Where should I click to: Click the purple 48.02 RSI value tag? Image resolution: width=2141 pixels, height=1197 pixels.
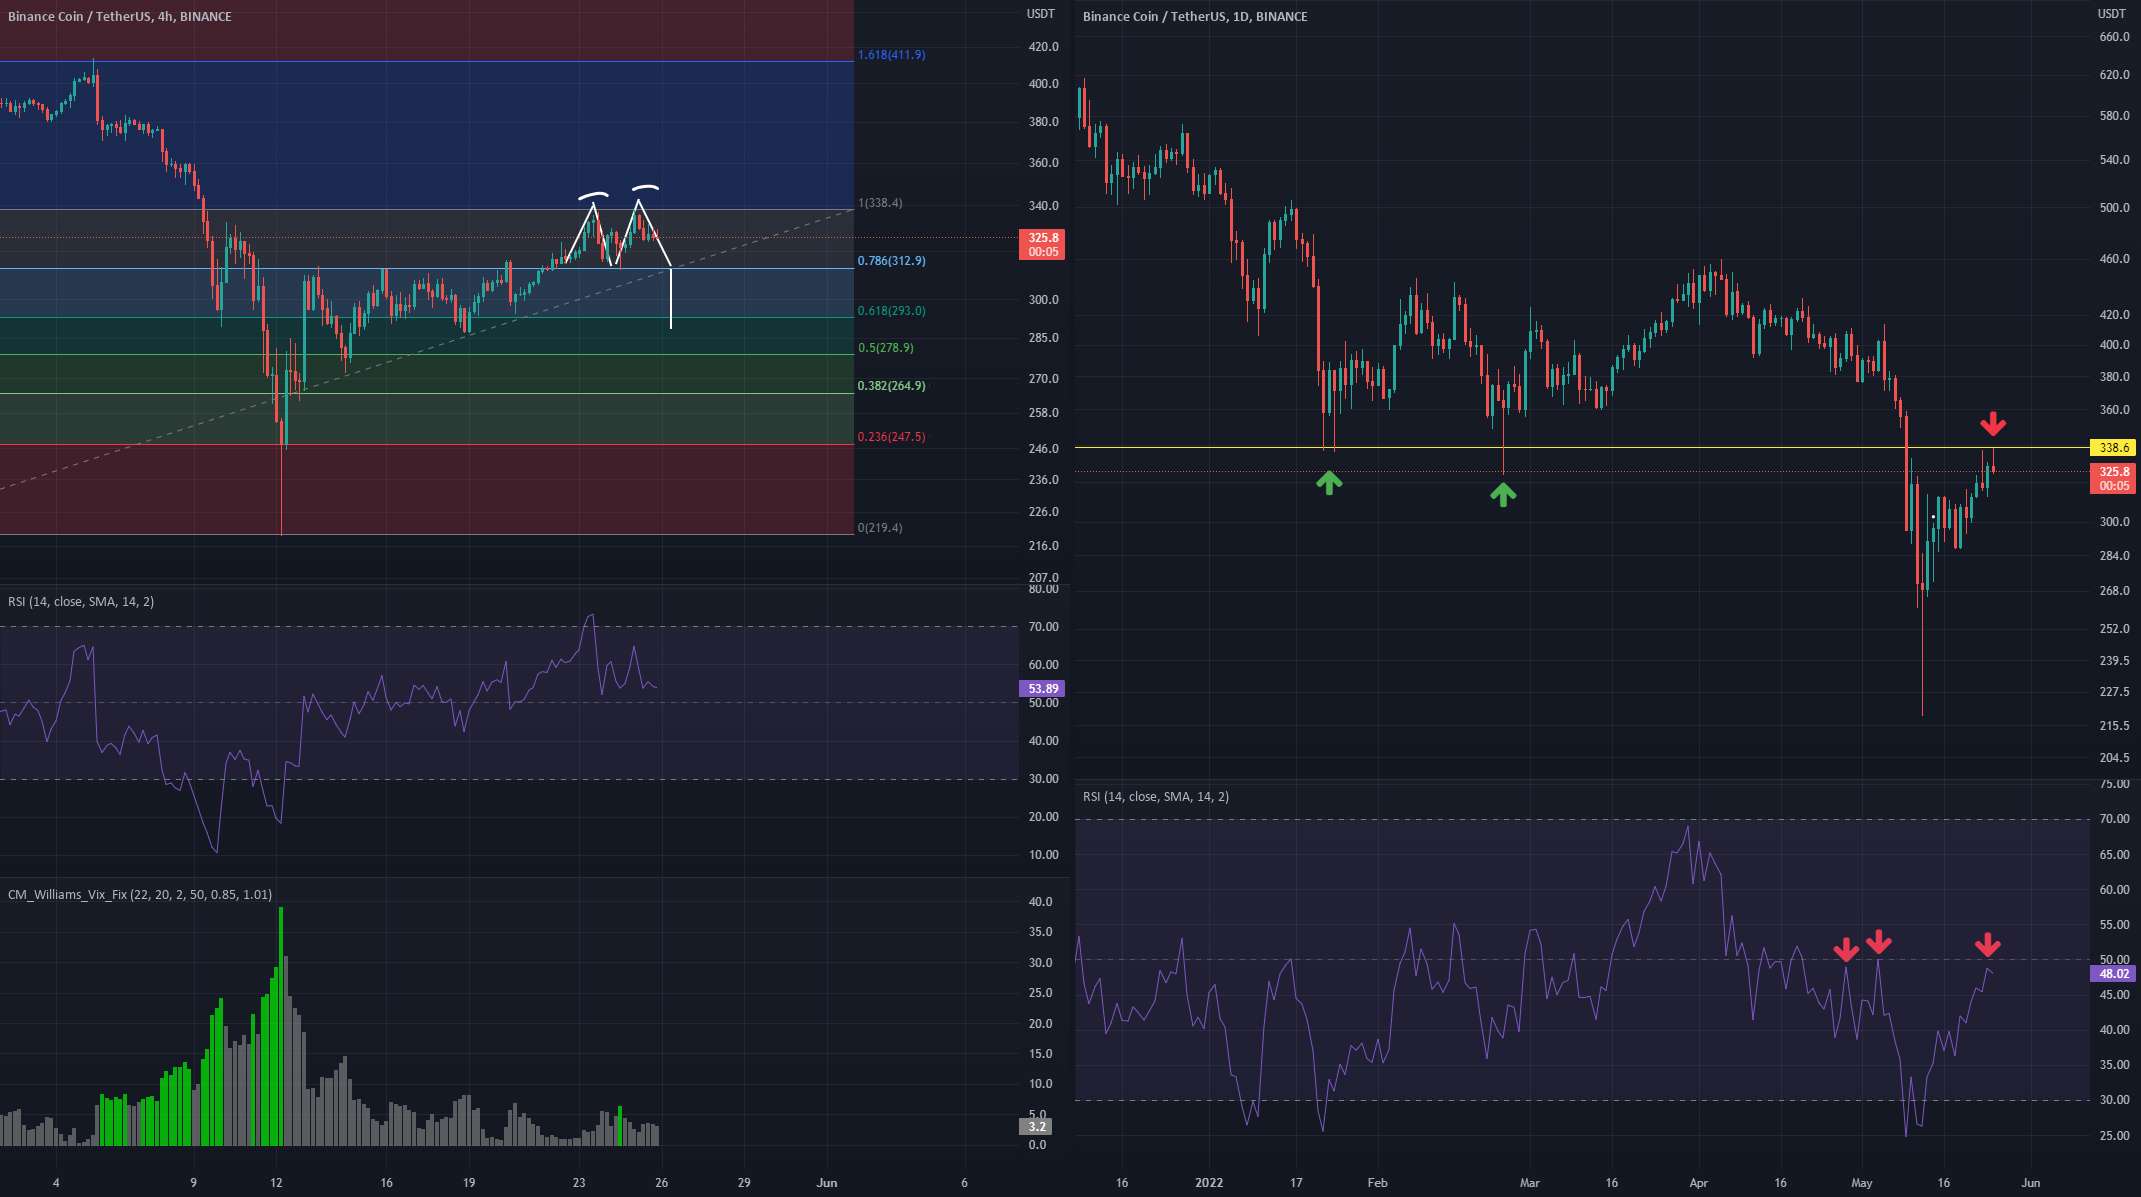2114,973
